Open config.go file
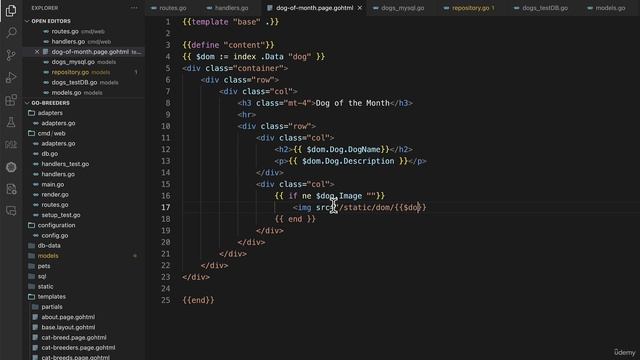 point(55,236)
